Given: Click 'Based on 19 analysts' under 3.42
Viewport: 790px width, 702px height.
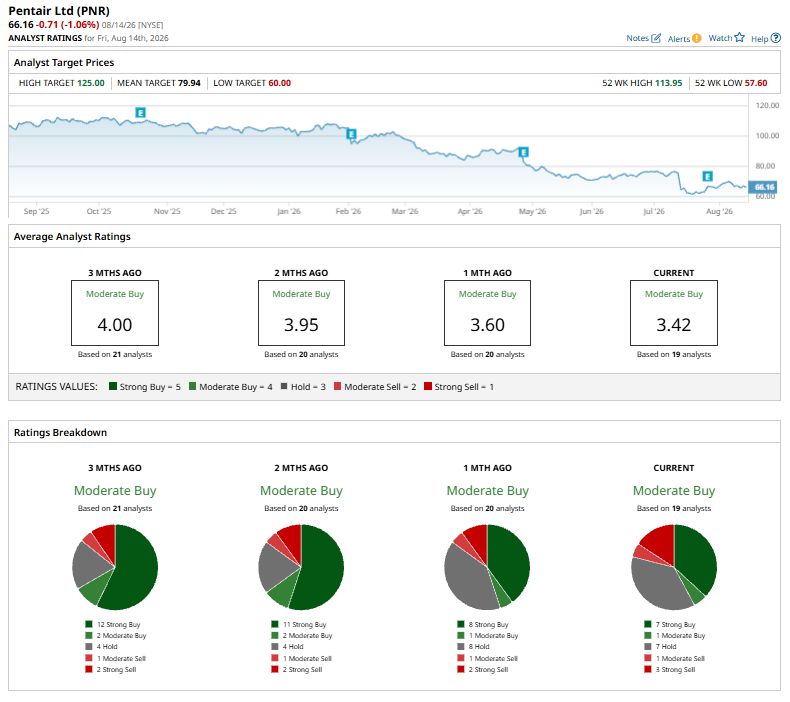Looking at the screenshot, I should pos(674,354).
